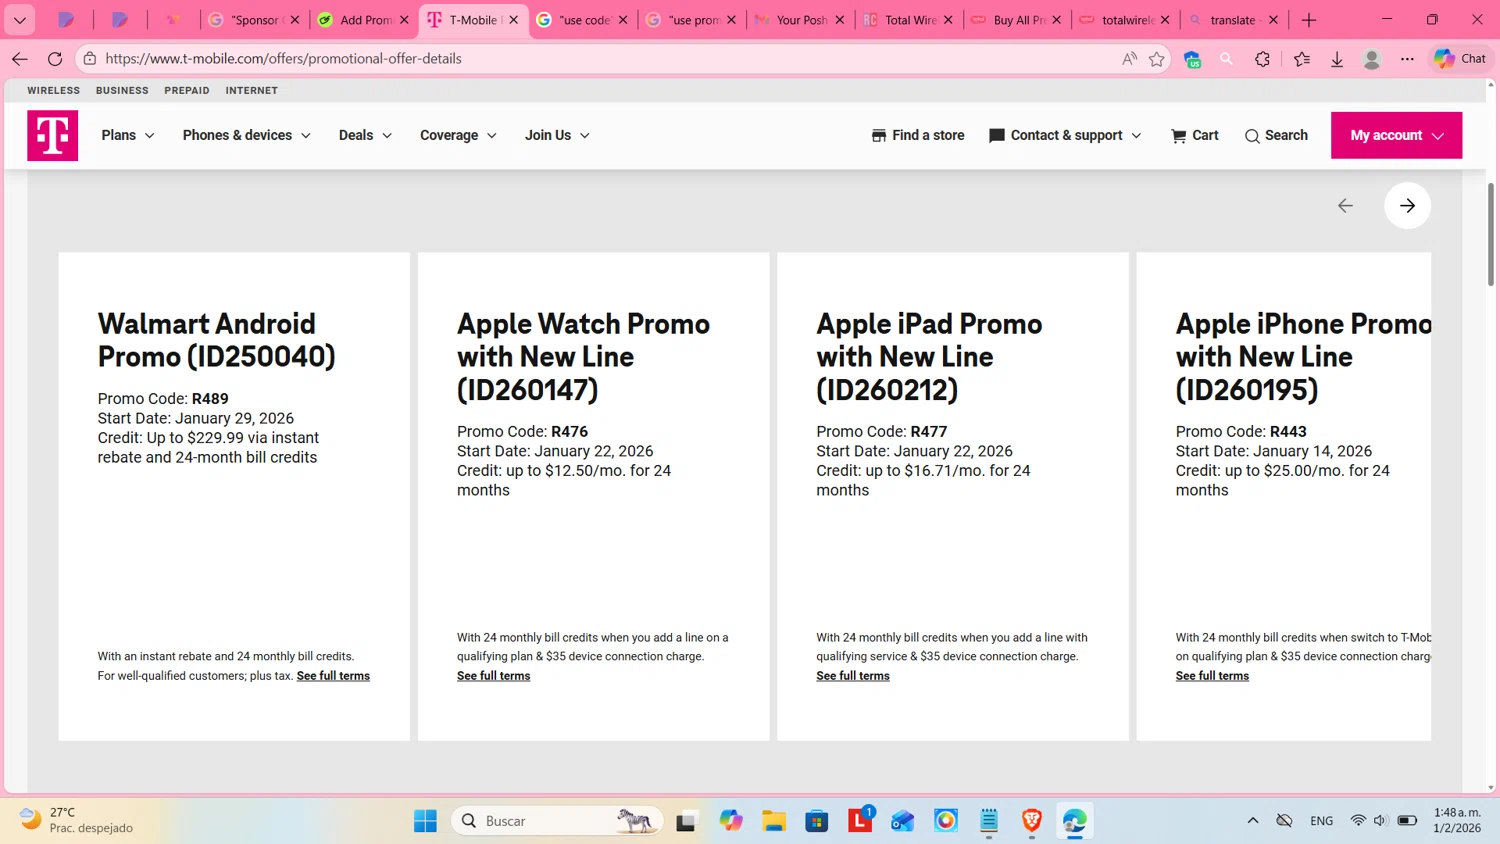Switch to the Buy All Pr tab
This screenshot has height=844, width=1500.
point(1017,20)
